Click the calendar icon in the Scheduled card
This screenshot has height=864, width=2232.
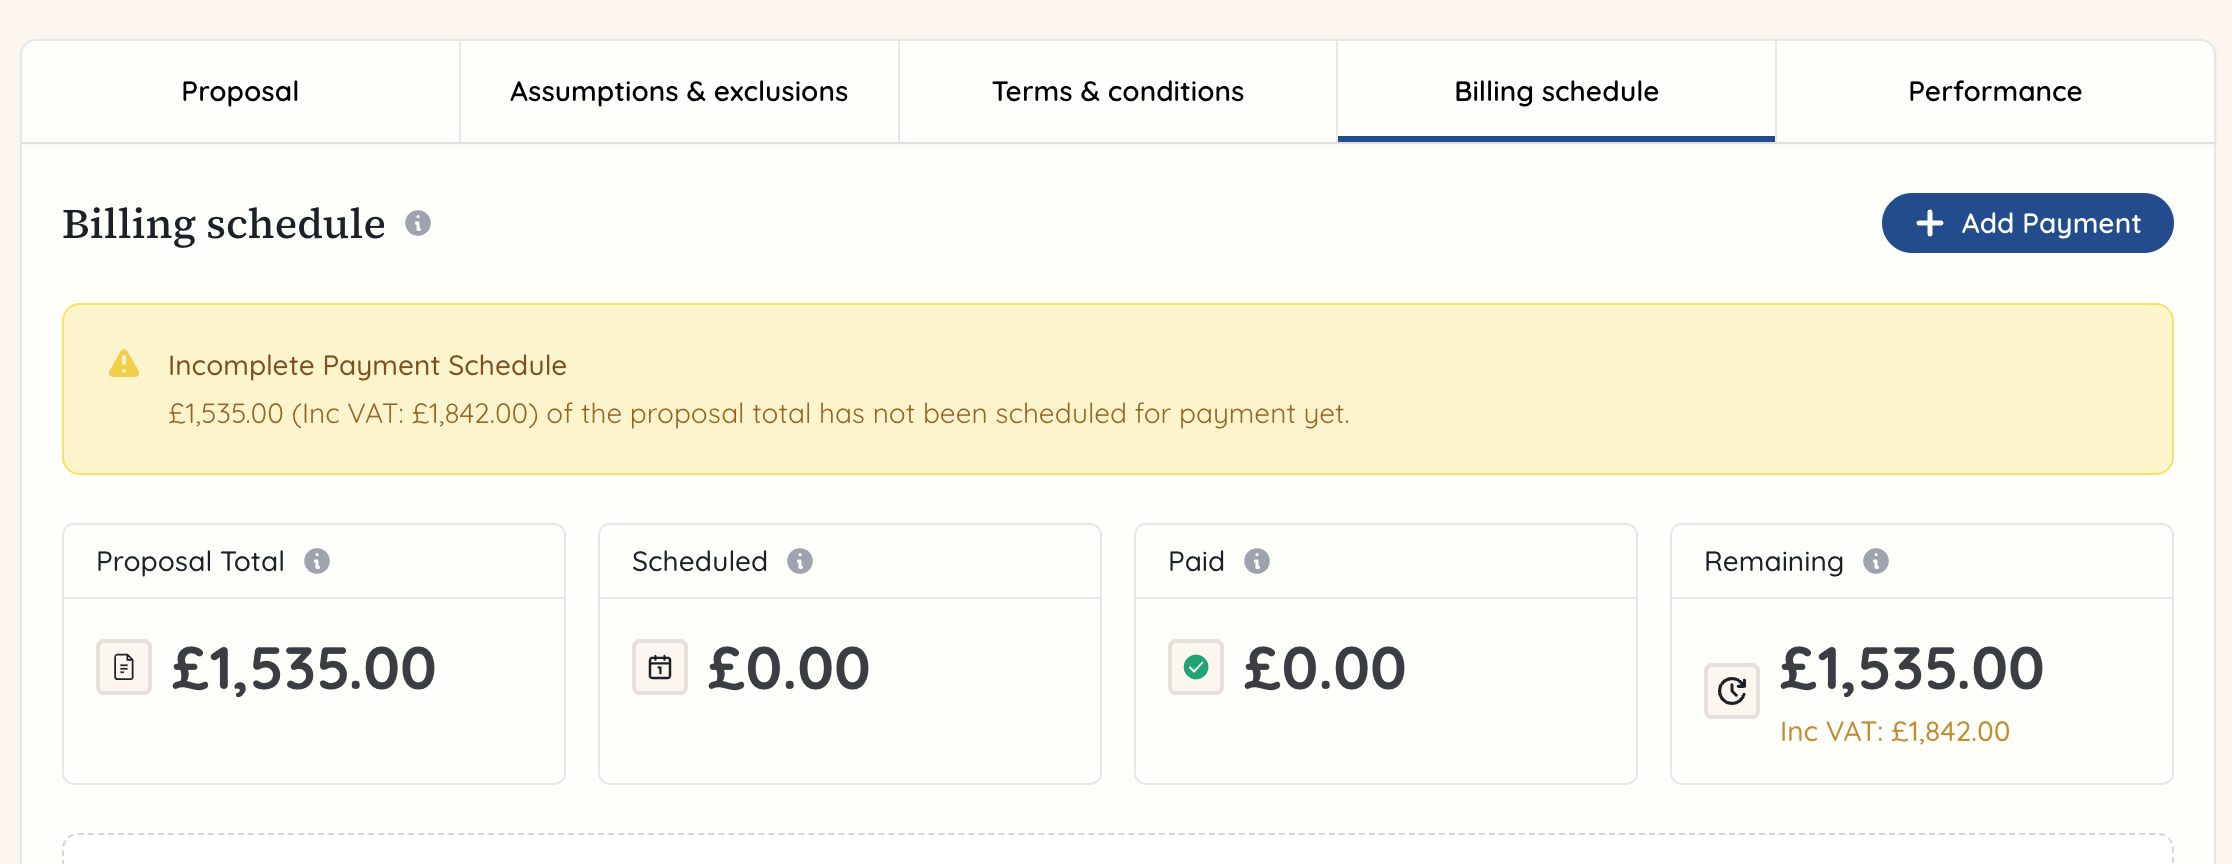click(659, 667)
